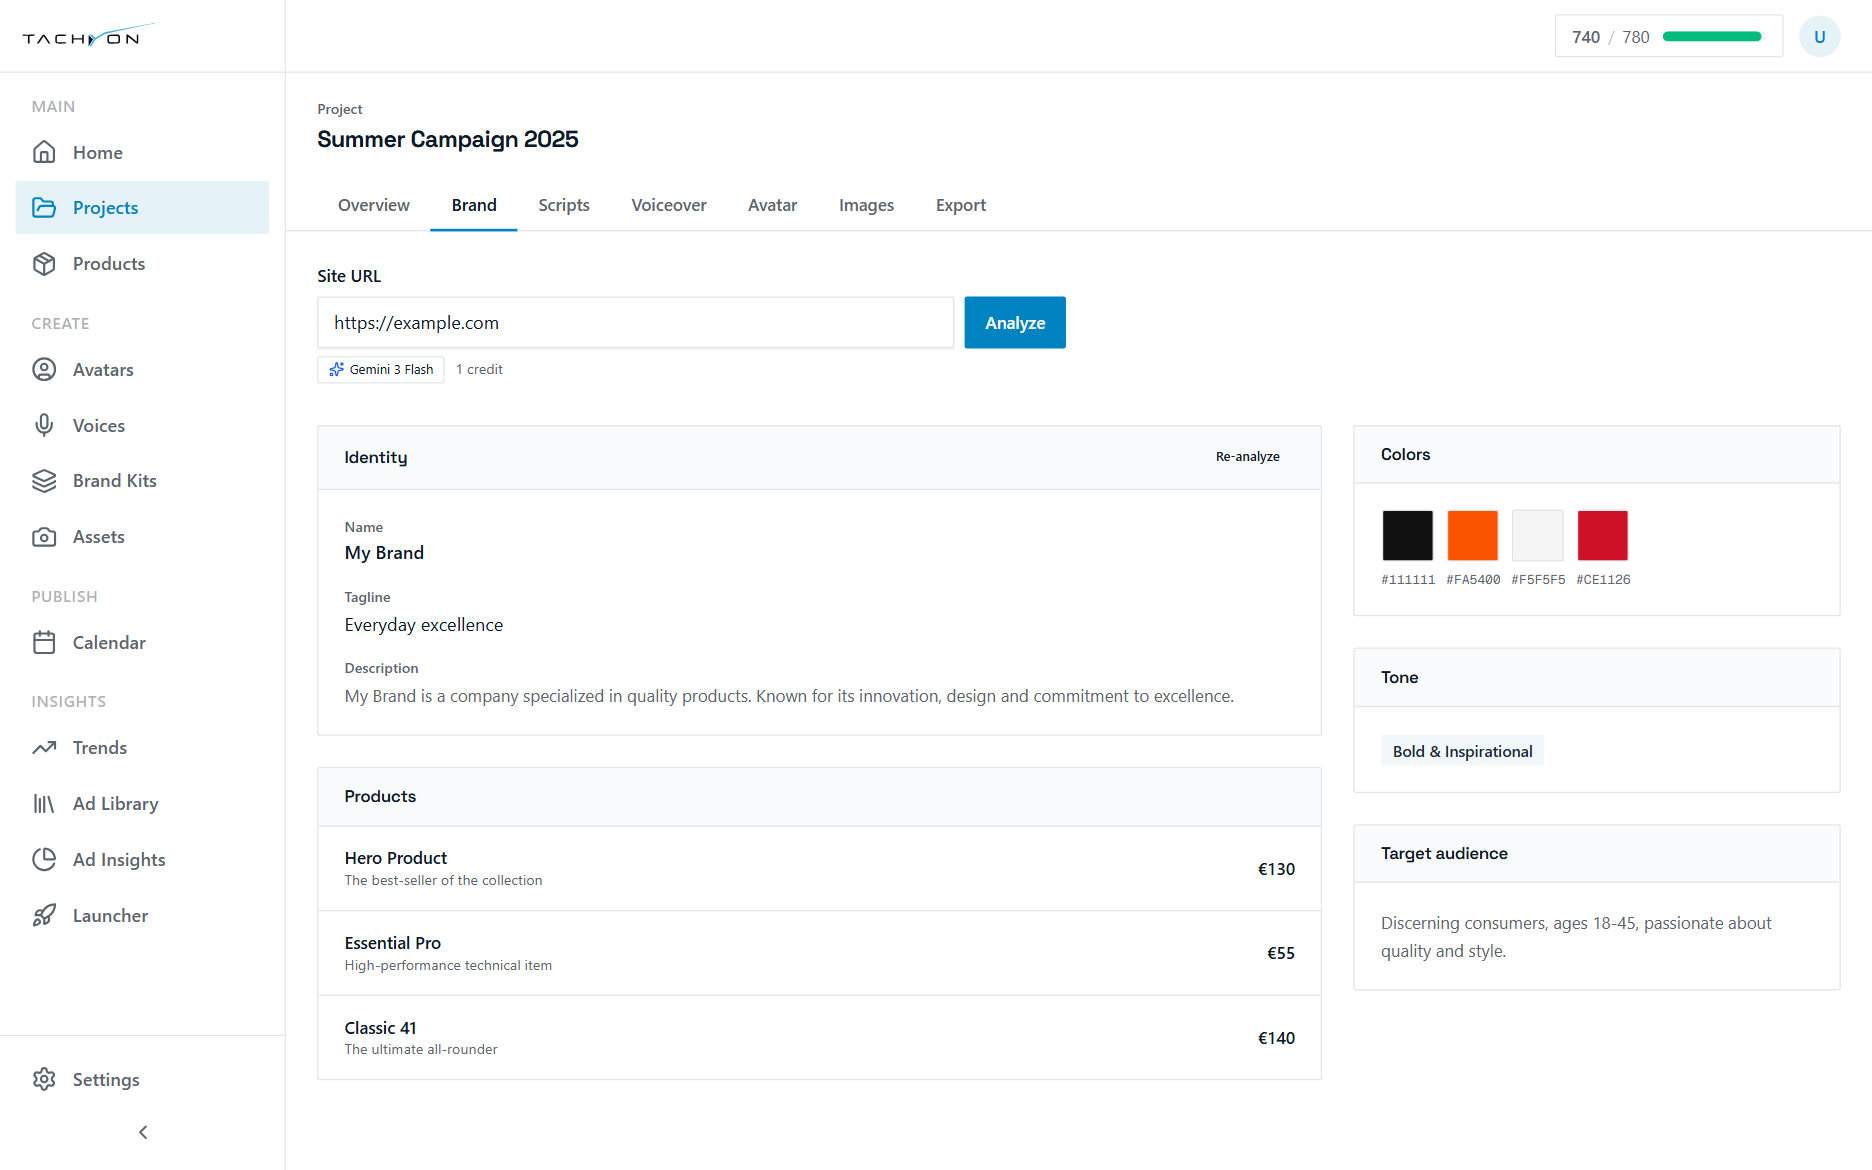
Task: Click the €140 price
Action: coord(1276,1038)
